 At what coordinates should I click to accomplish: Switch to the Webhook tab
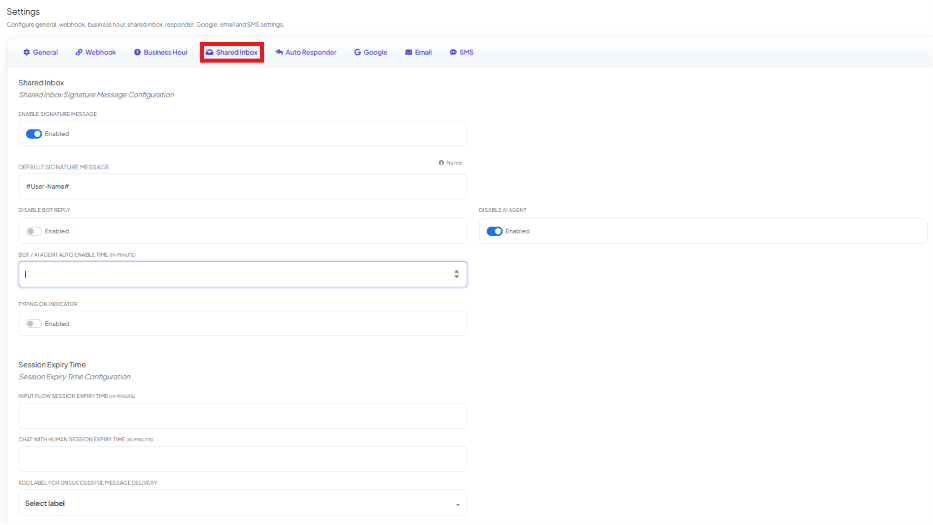pyautogui.click(x=96, y=52)
